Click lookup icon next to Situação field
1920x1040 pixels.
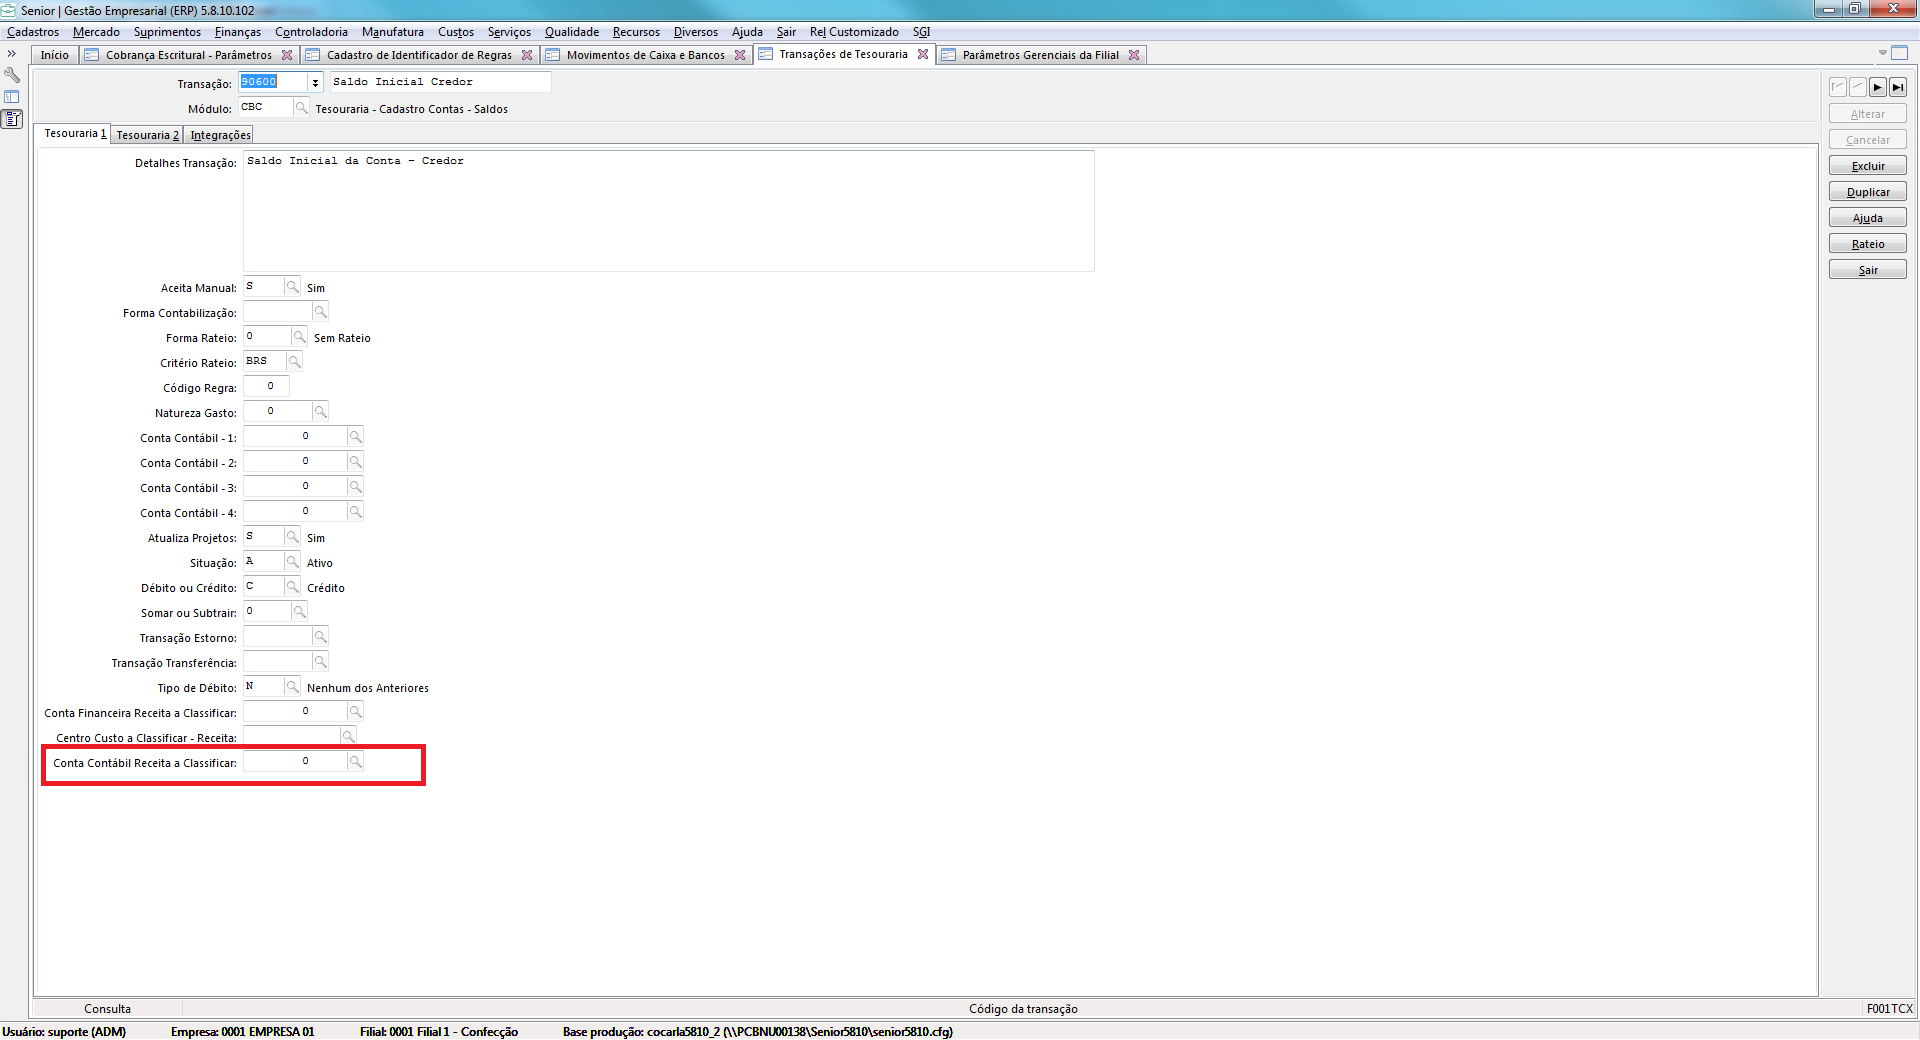(292, 562)
